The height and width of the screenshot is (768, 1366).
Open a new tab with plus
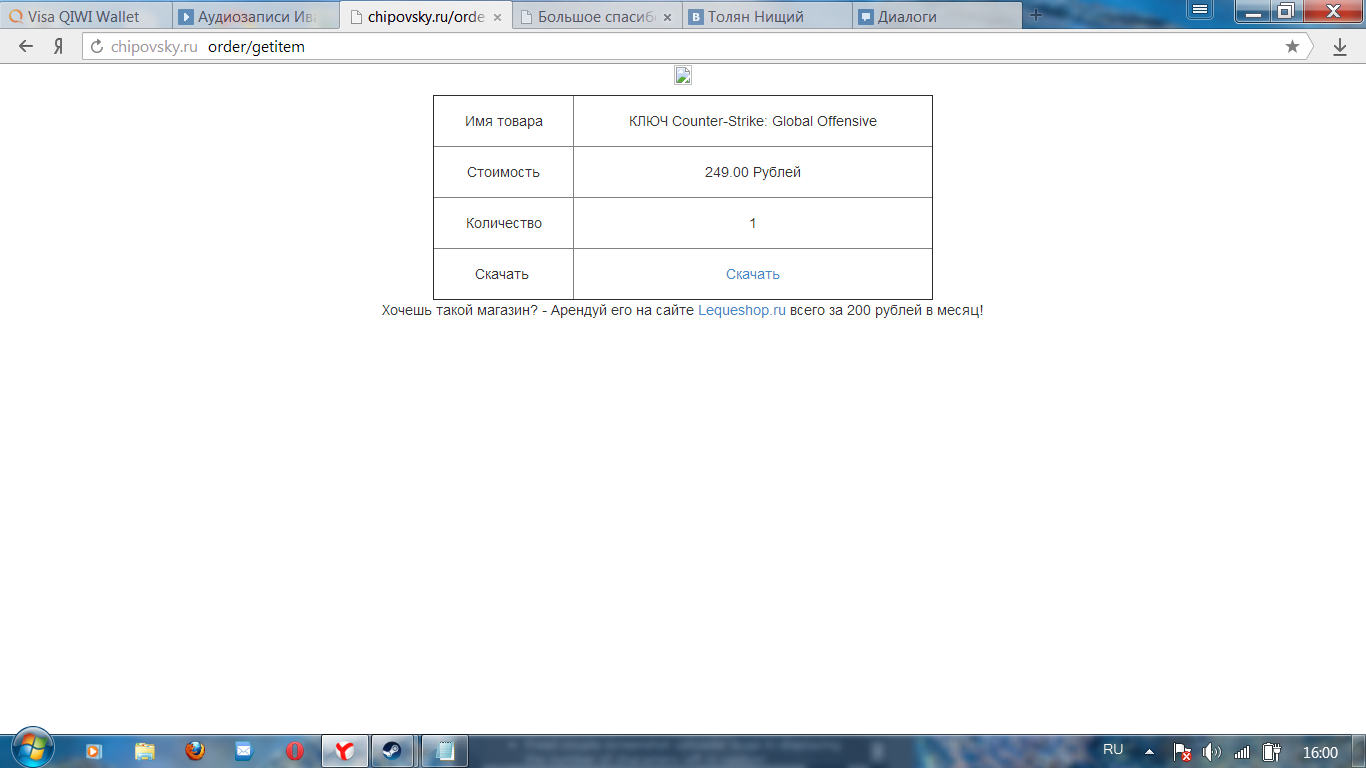1036,15
